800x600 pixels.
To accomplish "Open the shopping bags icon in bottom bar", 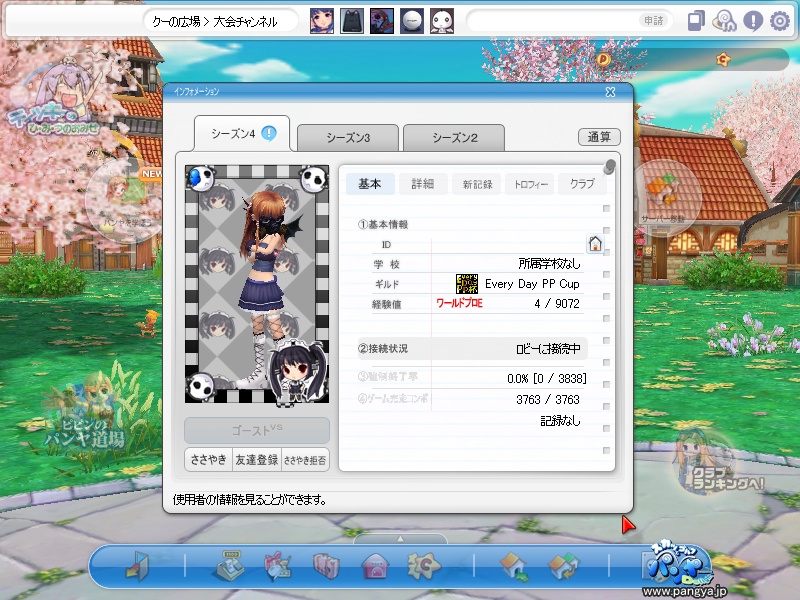I will (x=326, y=565).
